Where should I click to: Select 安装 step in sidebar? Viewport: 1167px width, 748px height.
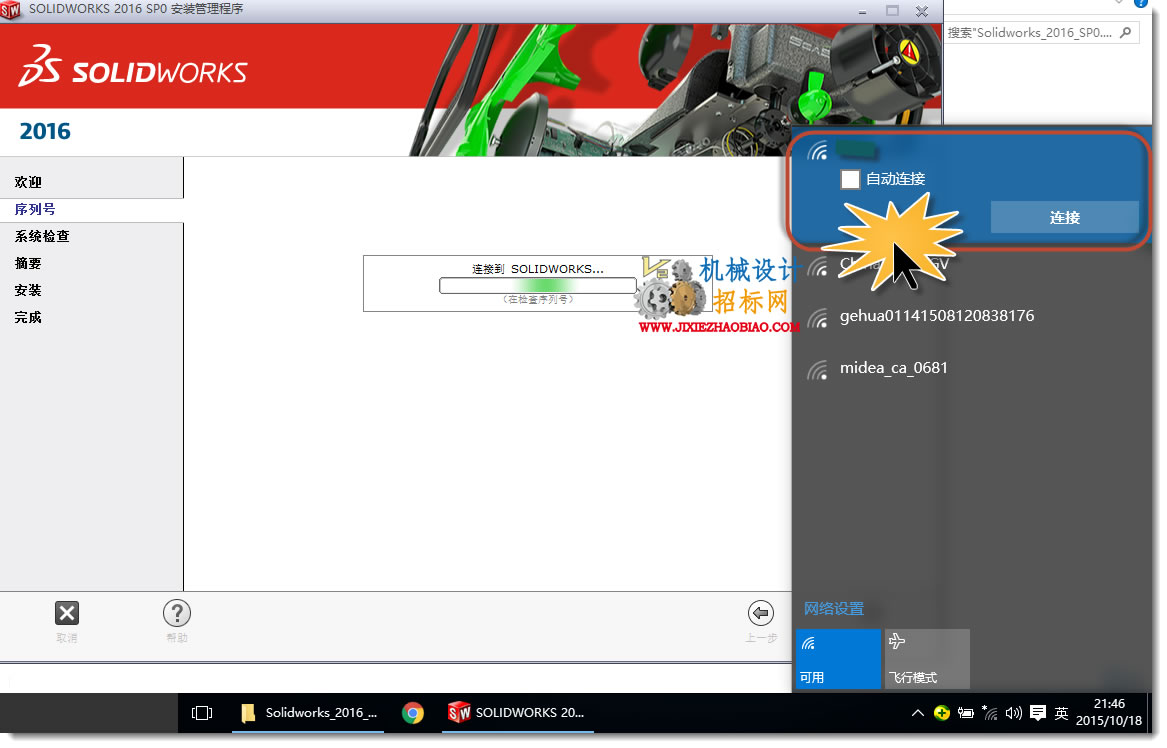click(x=28, y=290)
